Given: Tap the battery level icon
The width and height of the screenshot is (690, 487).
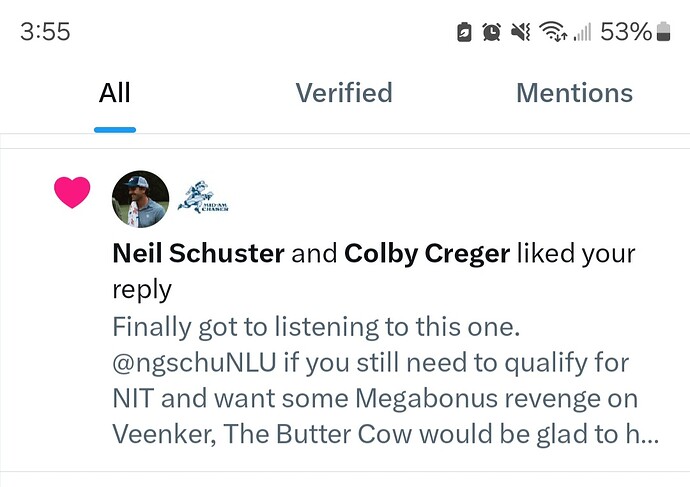Looking at the screenshot, I should coord(663,32).
